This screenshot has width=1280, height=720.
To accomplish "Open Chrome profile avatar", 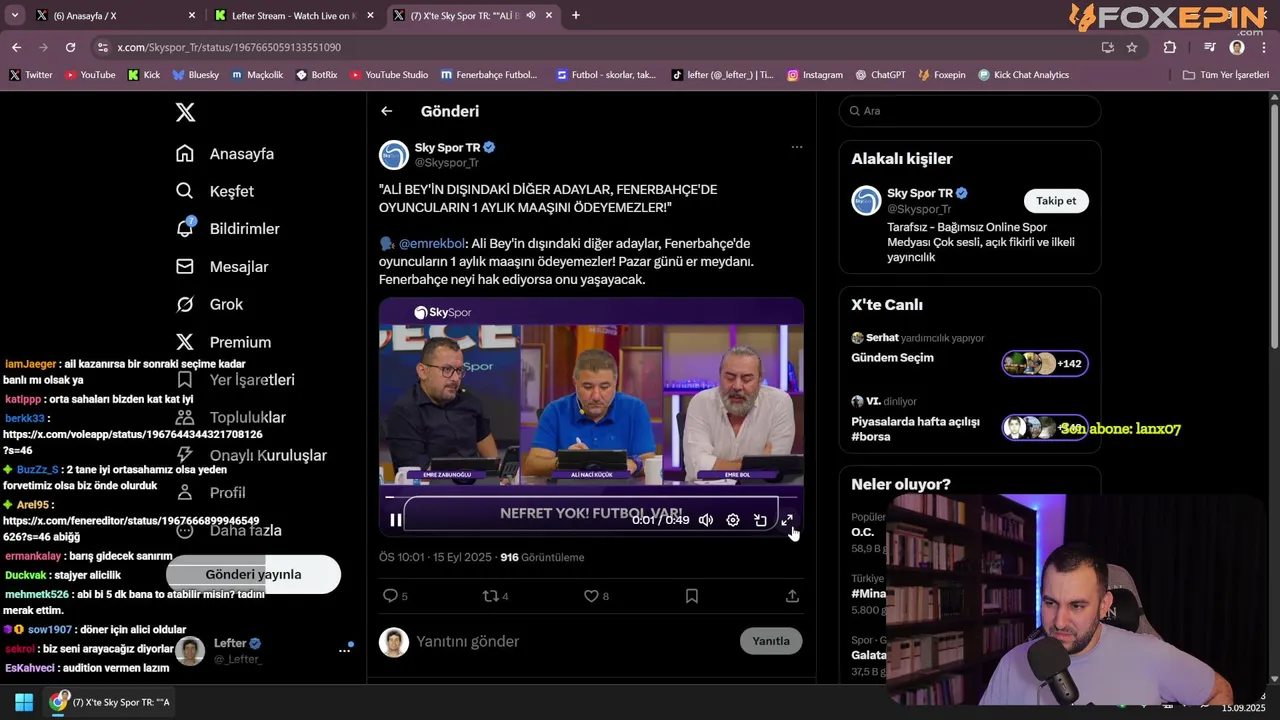I will coord(1237,47).
